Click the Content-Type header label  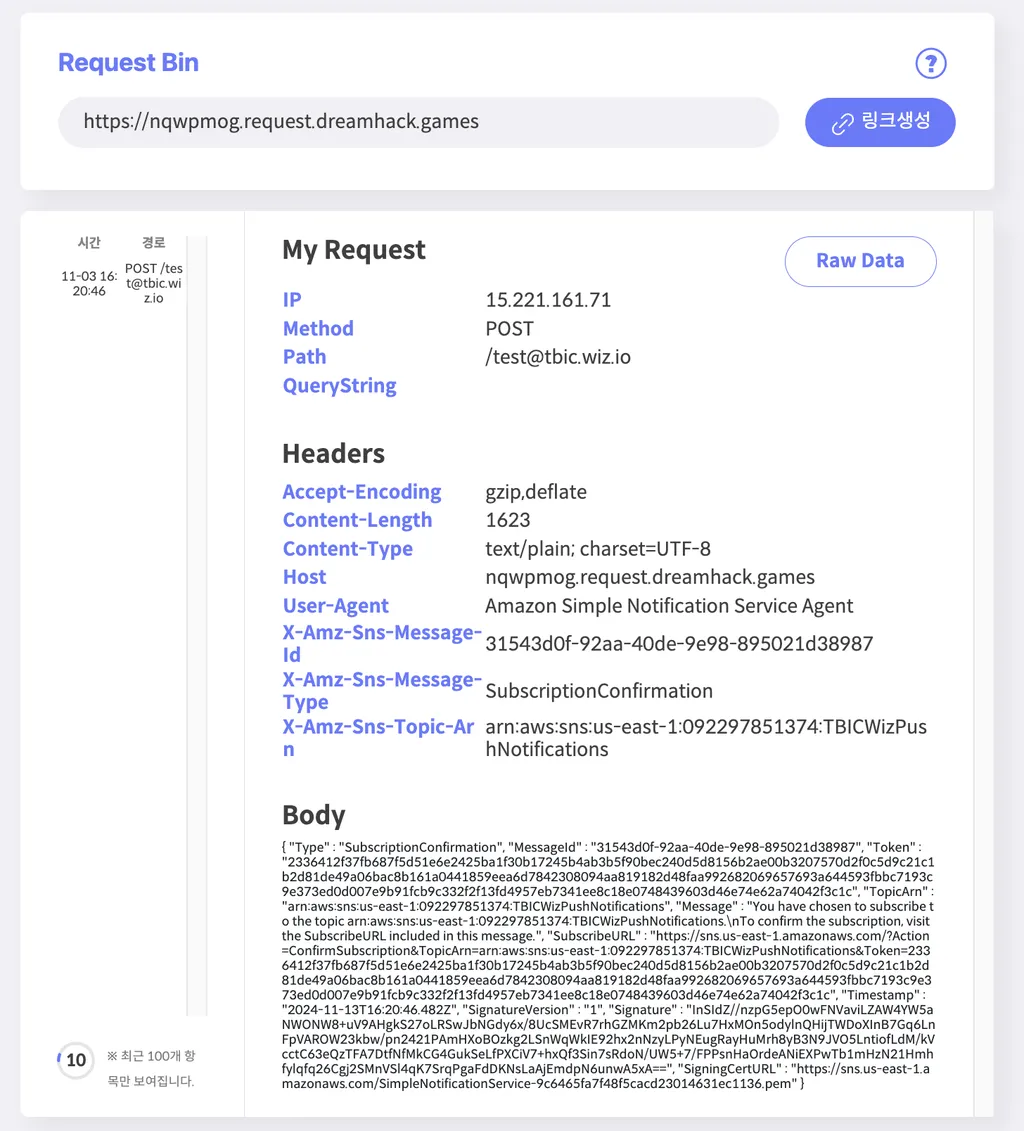(348, 549)
